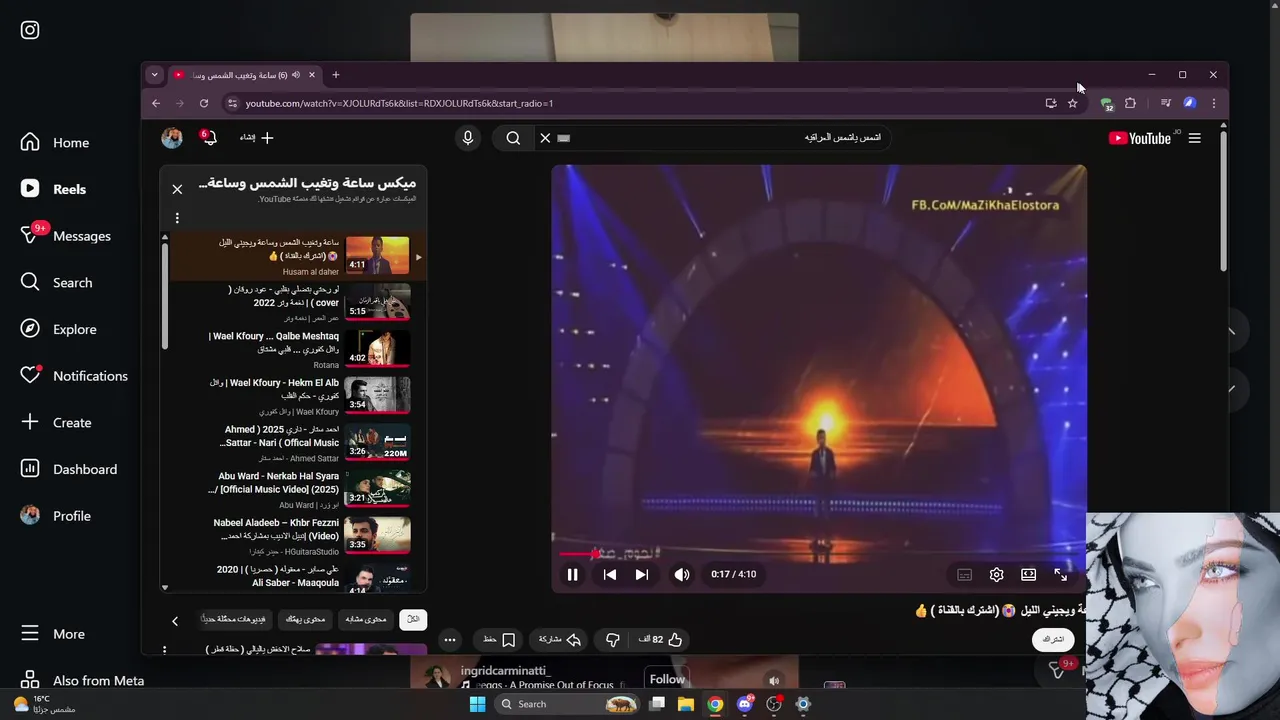
Task: Open Chrome tab search dropdown
Action: point(154,75)
